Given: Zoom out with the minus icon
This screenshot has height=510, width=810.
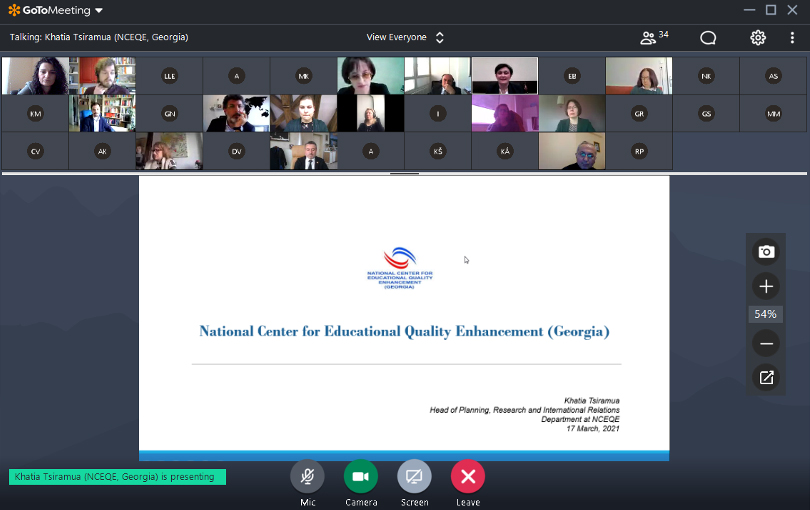Looking at the screenshot, I should (x=766, y=344).
